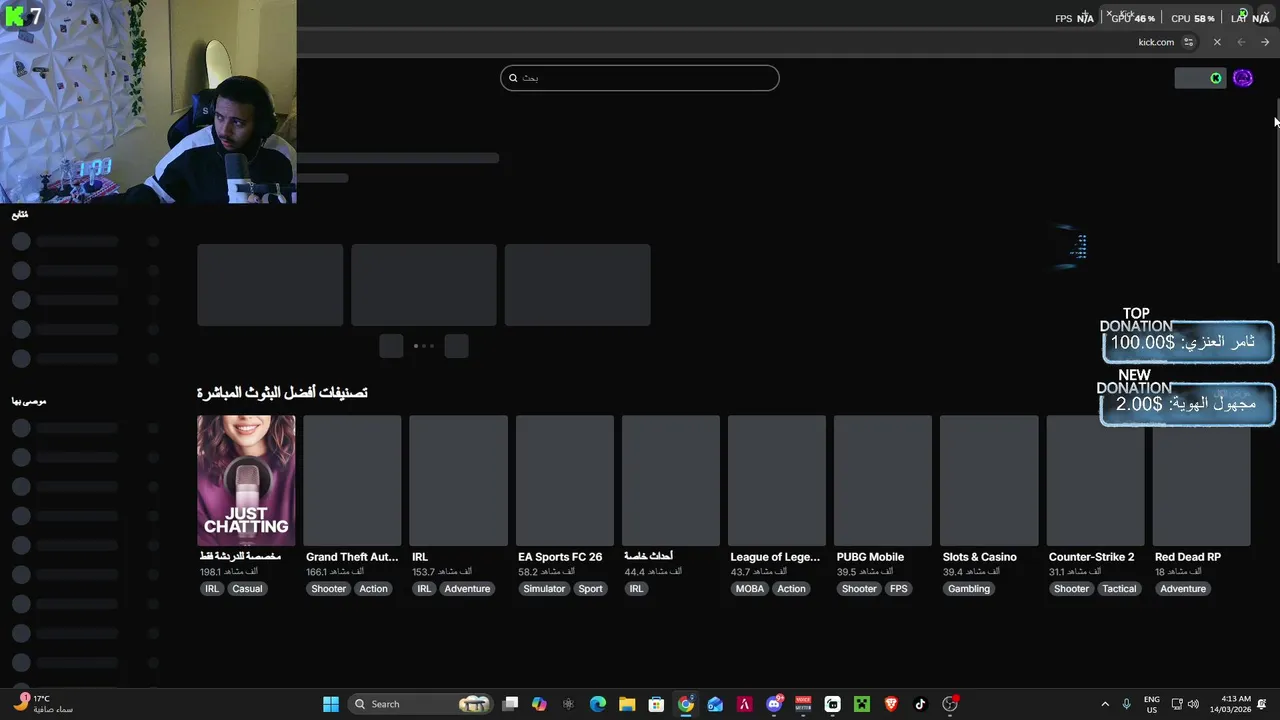Open Microsoft Store from the taskbar

click(656, 704)
